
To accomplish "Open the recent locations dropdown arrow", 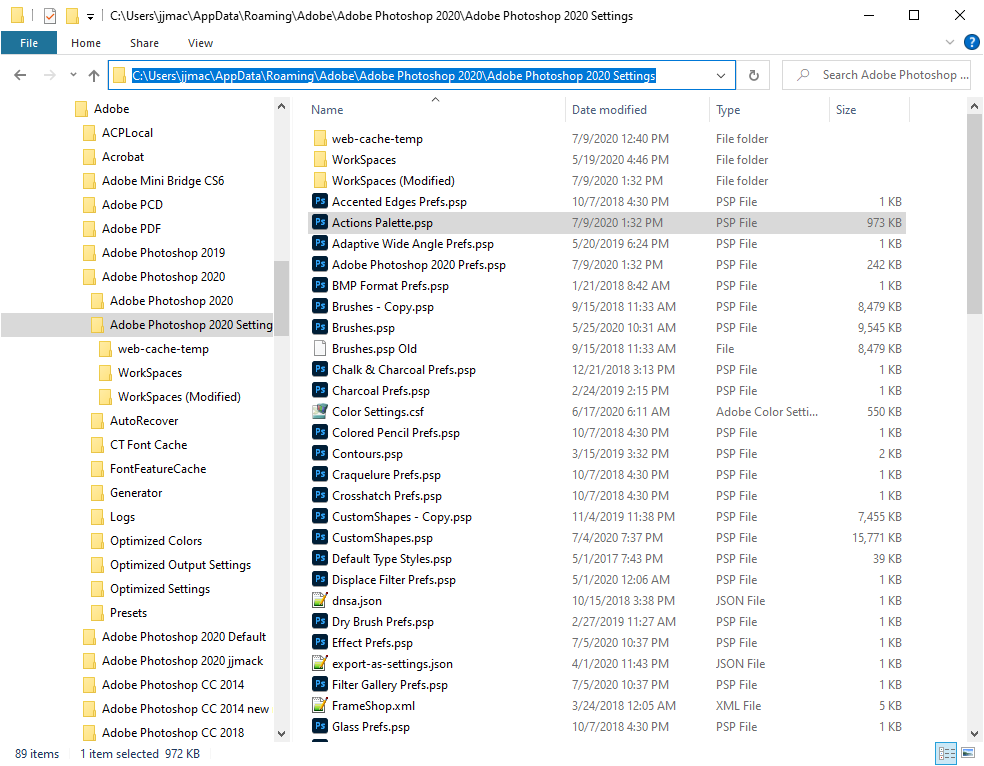I will click(x=73, y=75).
